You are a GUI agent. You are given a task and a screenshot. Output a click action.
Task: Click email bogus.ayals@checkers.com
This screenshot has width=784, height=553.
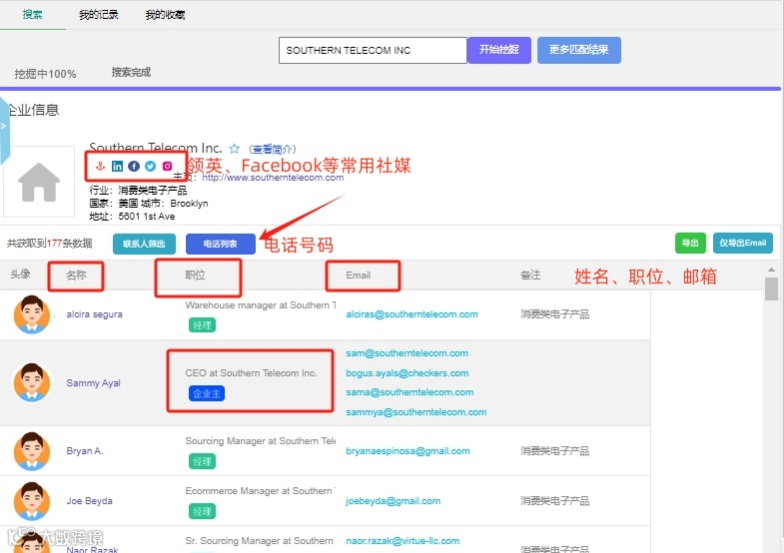click(x=407, y=373)
